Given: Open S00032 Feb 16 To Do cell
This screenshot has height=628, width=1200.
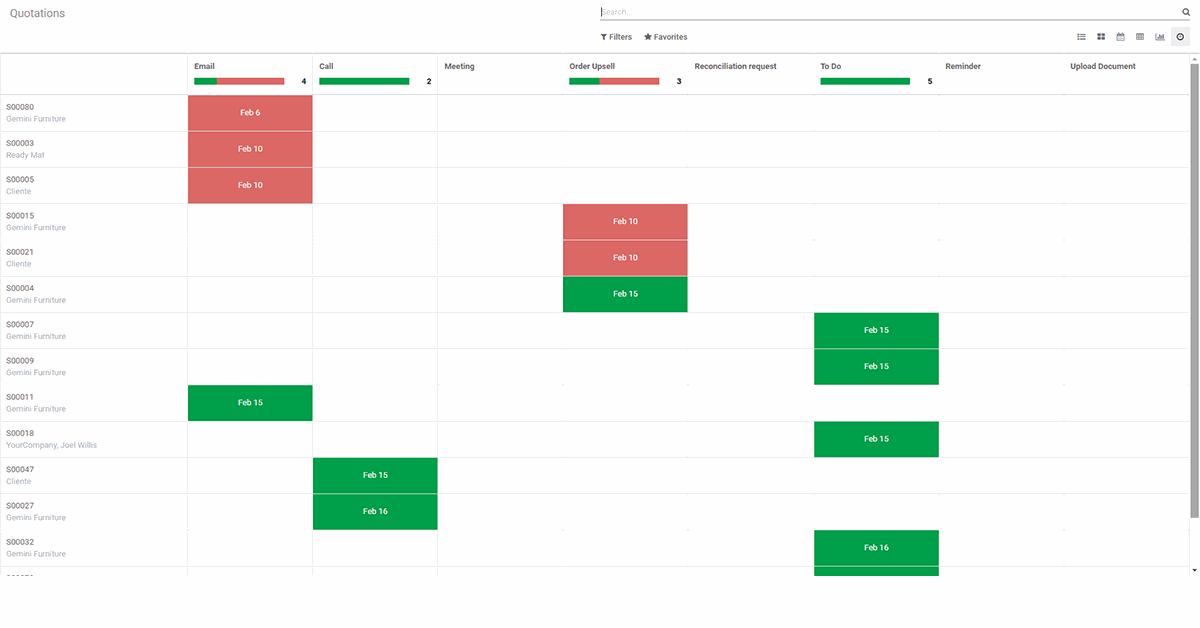Looking at the screenshot, I should tap(876, 548).
